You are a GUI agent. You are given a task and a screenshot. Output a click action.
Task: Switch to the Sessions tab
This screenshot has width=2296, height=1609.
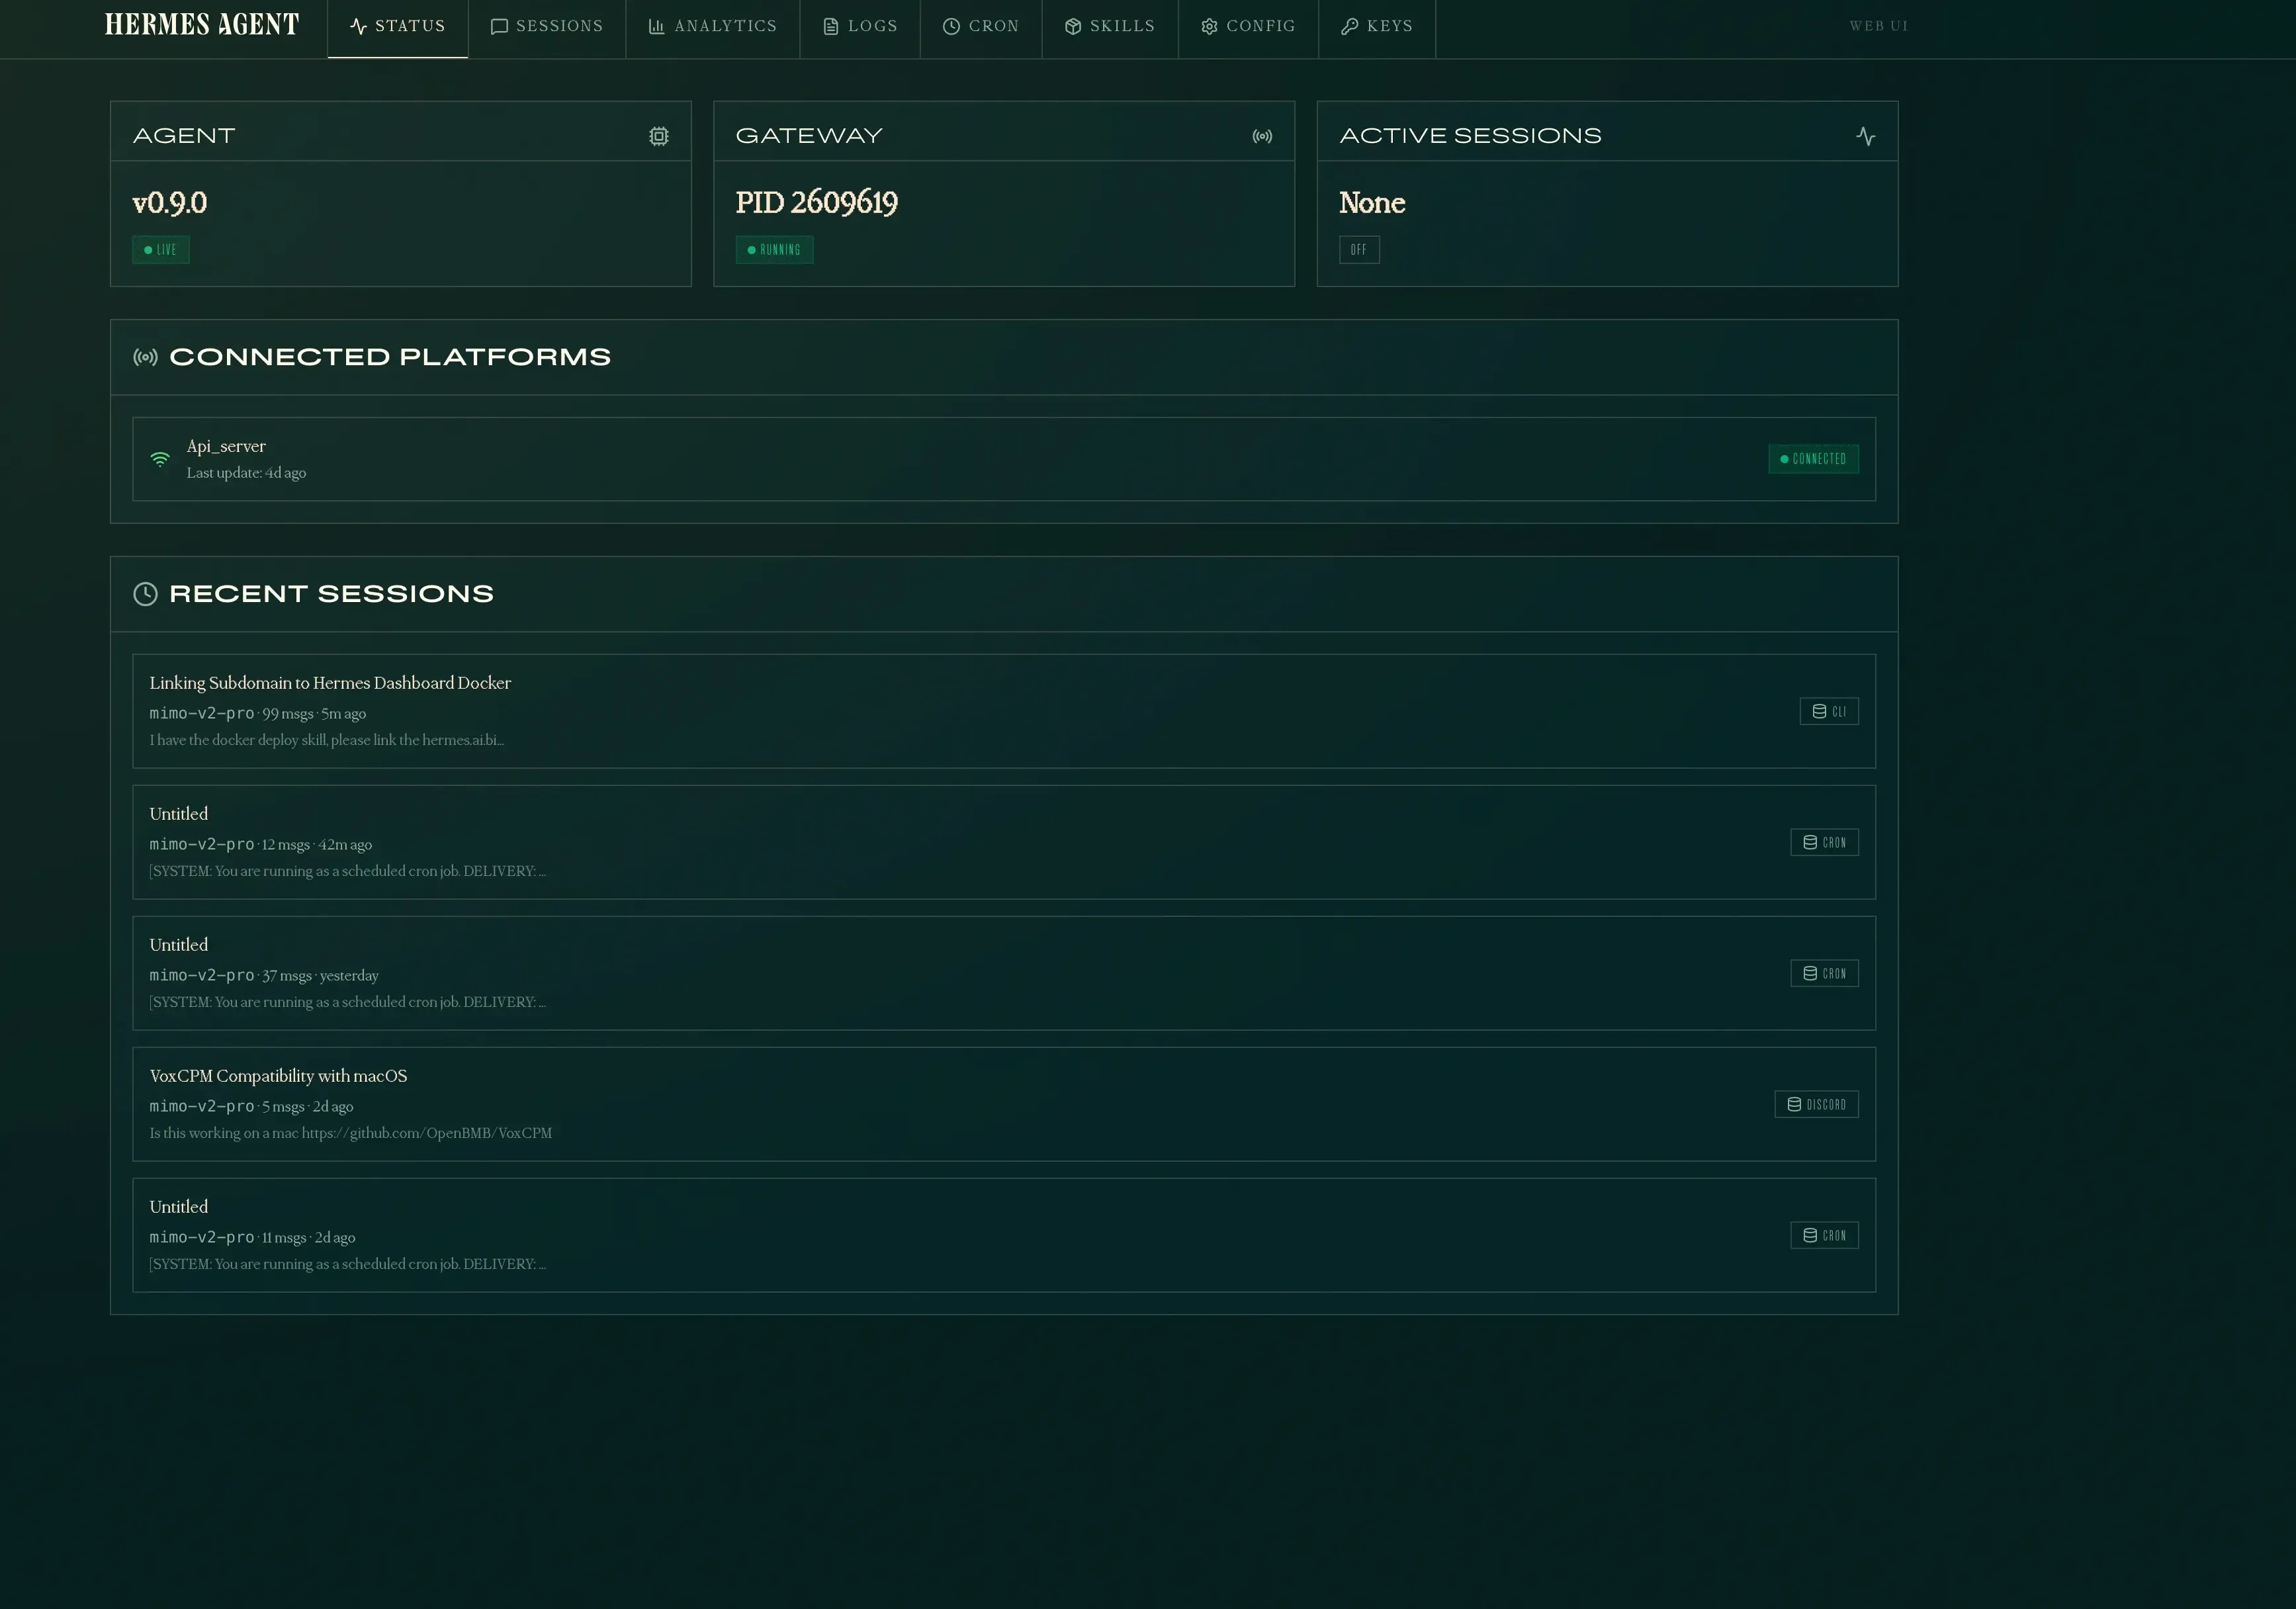point(547,27)
